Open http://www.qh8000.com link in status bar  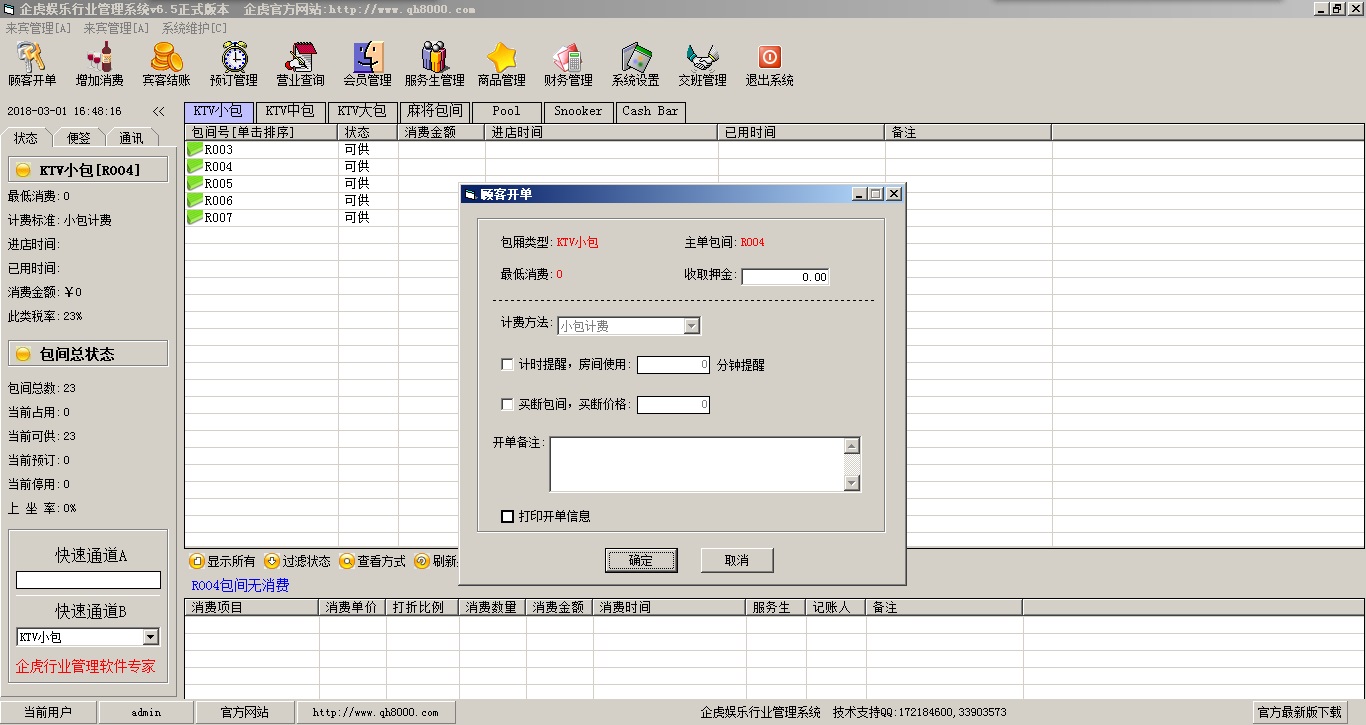click(375, 712)
